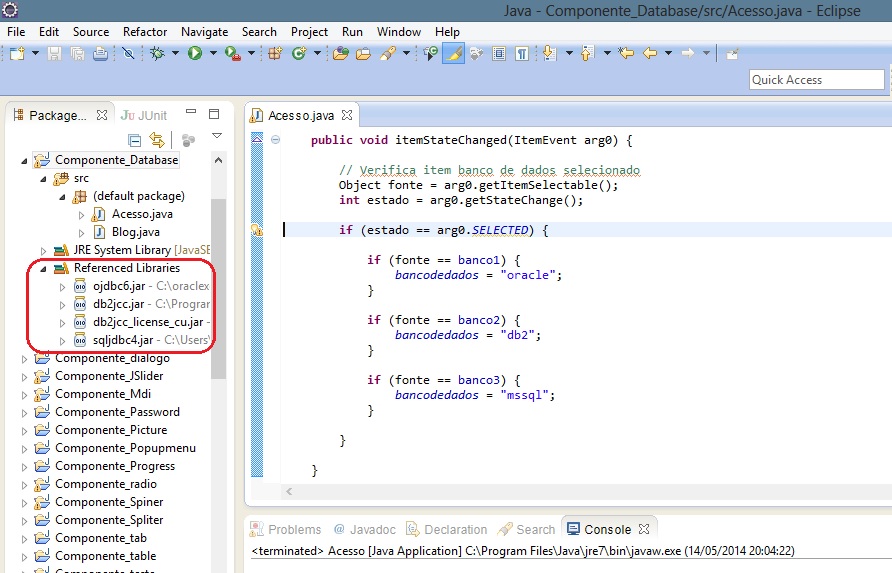Click the Print icon in toolbar
Image resolution: width=892 pixels, height=573 pixels.
pos(100,53)
